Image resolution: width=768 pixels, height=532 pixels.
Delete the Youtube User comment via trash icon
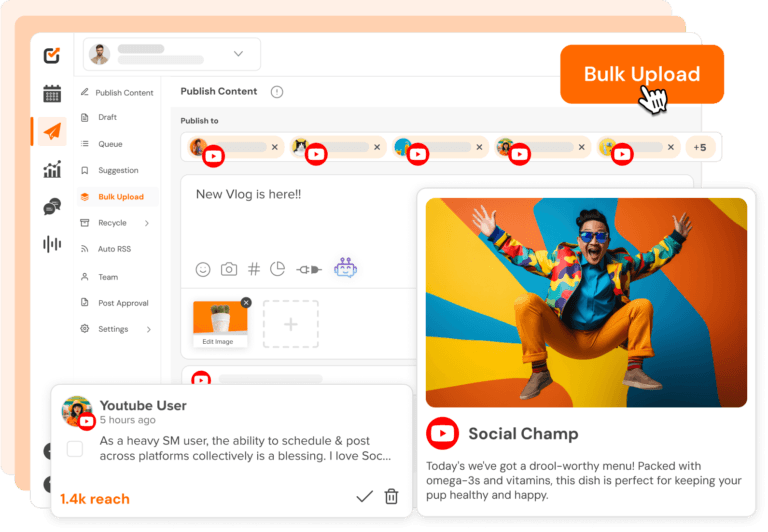coord(391,497)
